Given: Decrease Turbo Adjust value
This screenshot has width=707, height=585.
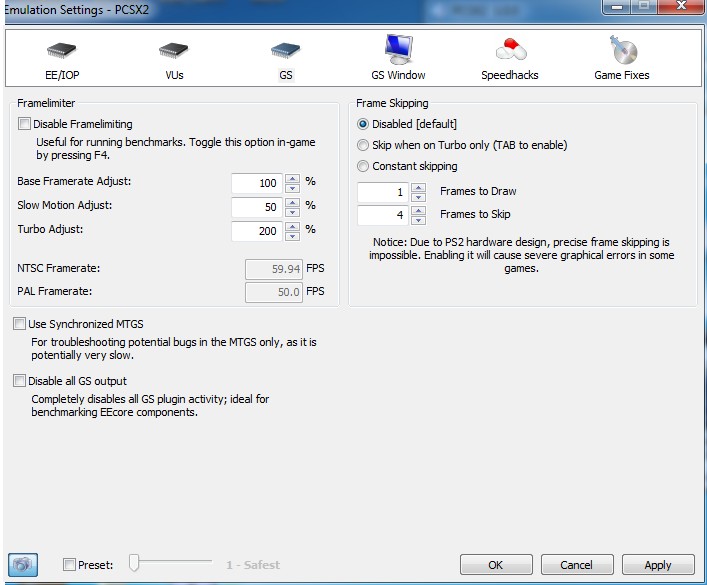Looking at the screenshot, I should pyautogui.click(x=293, y=236).
